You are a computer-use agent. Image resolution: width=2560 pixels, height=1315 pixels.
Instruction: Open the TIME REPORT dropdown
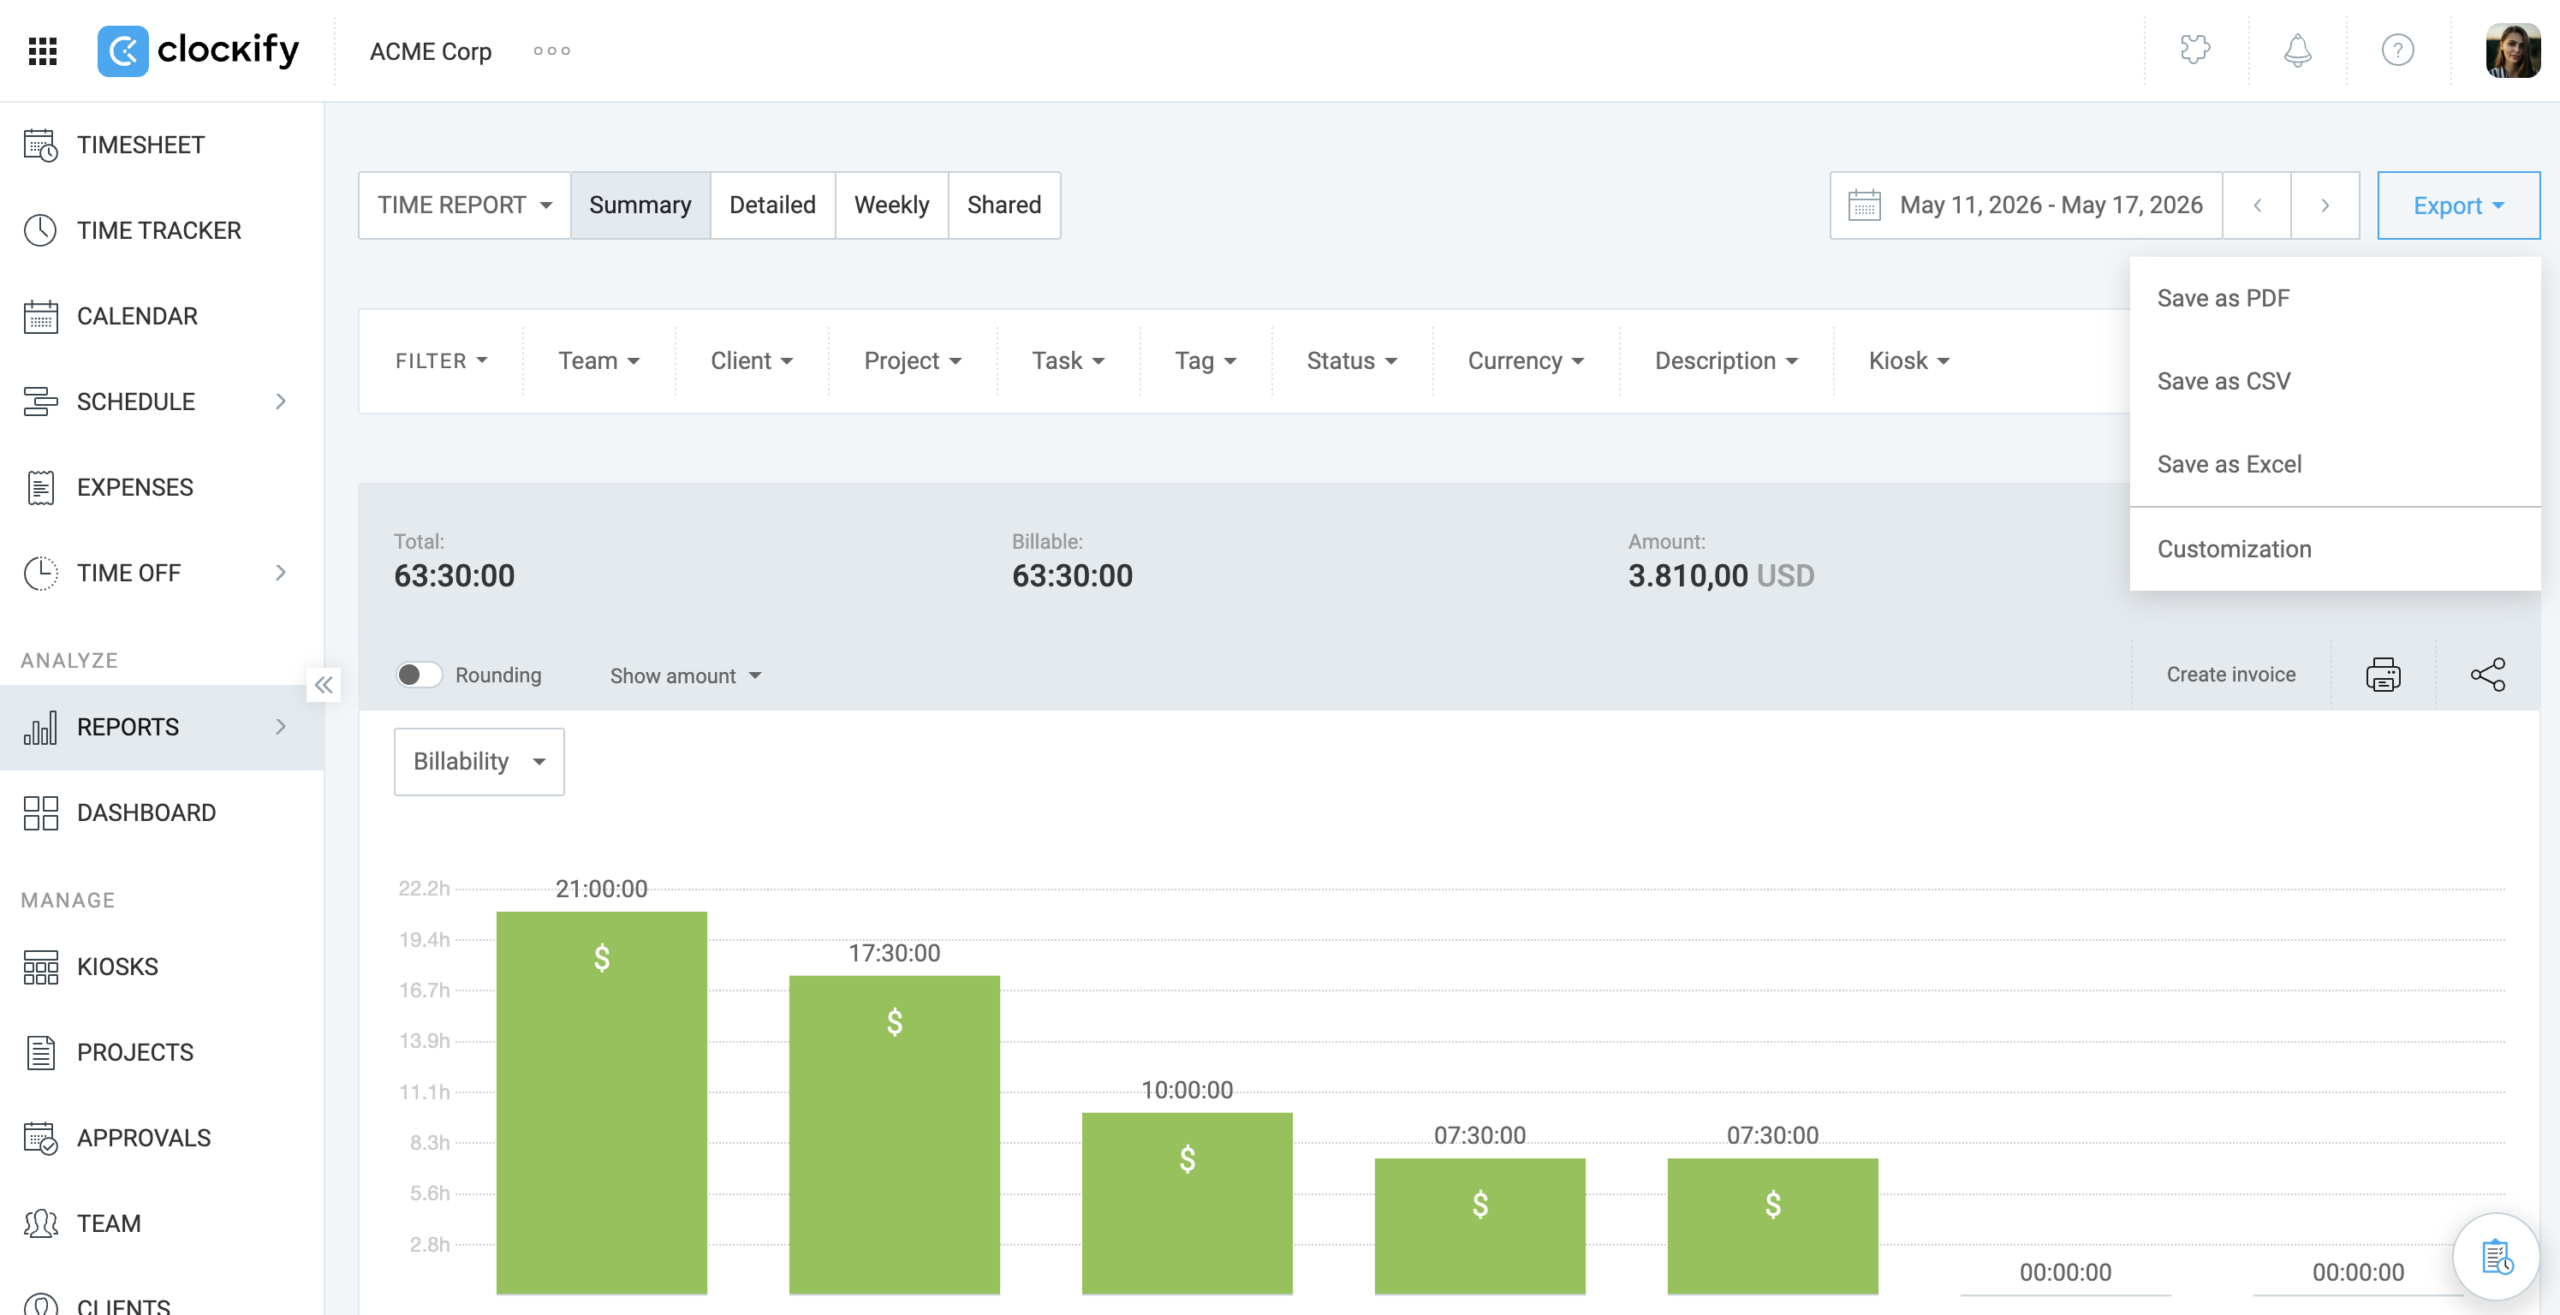(464, 205)
